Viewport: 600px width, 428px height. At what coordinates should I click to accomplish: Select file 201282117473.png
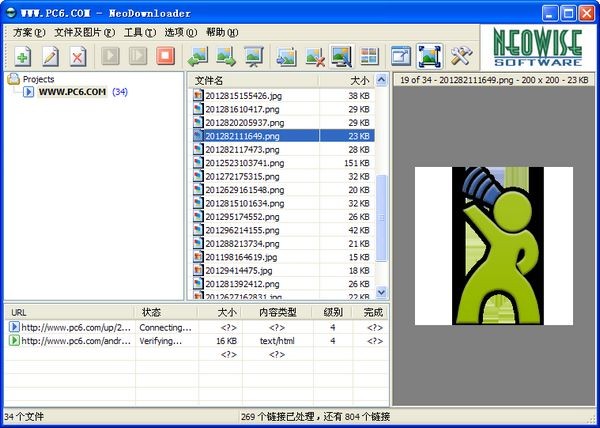[x=242, y=150]
